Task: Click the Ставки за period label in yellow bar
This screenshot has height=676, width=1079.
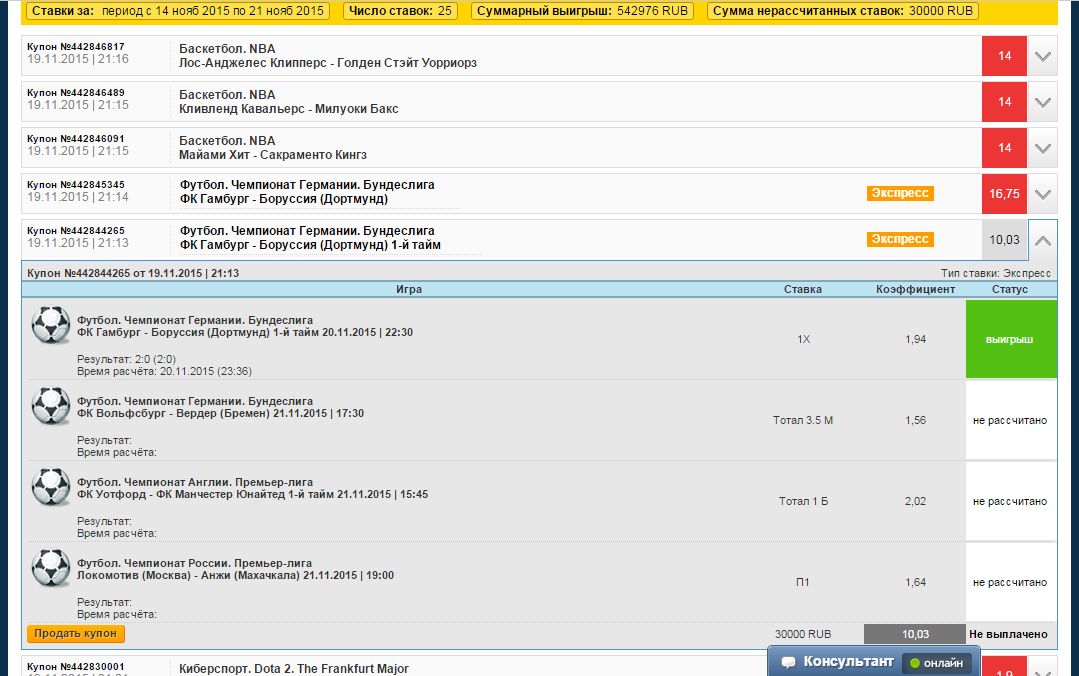Action: (x=178, y=11)
